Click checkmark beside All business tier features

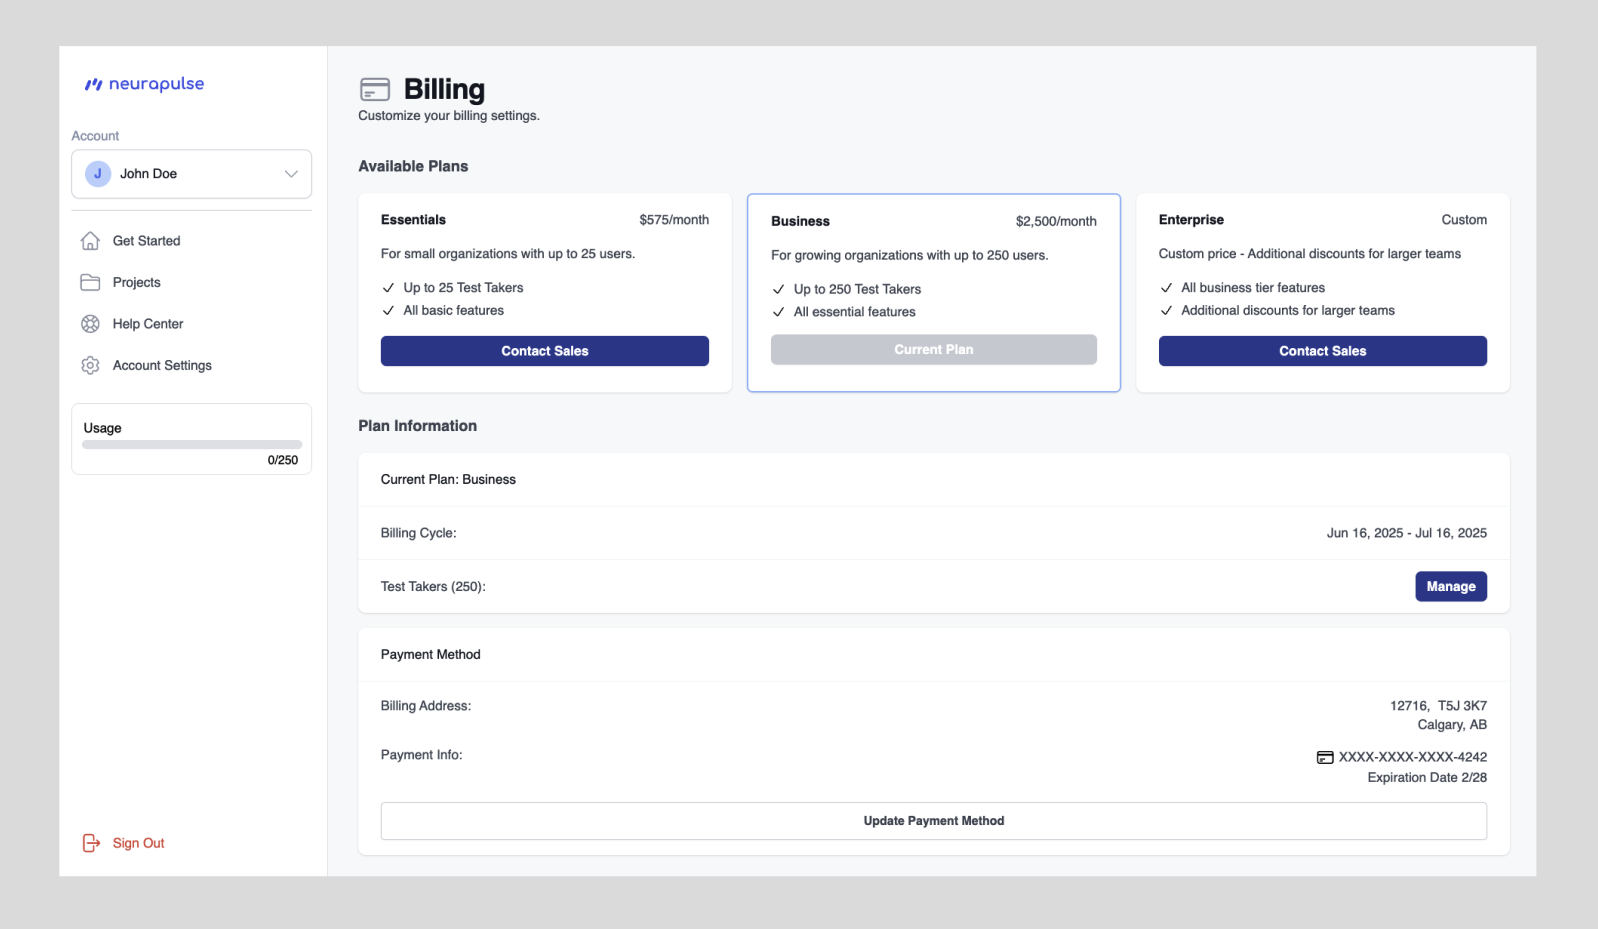pyautogui.click(x=1166, y=288)
